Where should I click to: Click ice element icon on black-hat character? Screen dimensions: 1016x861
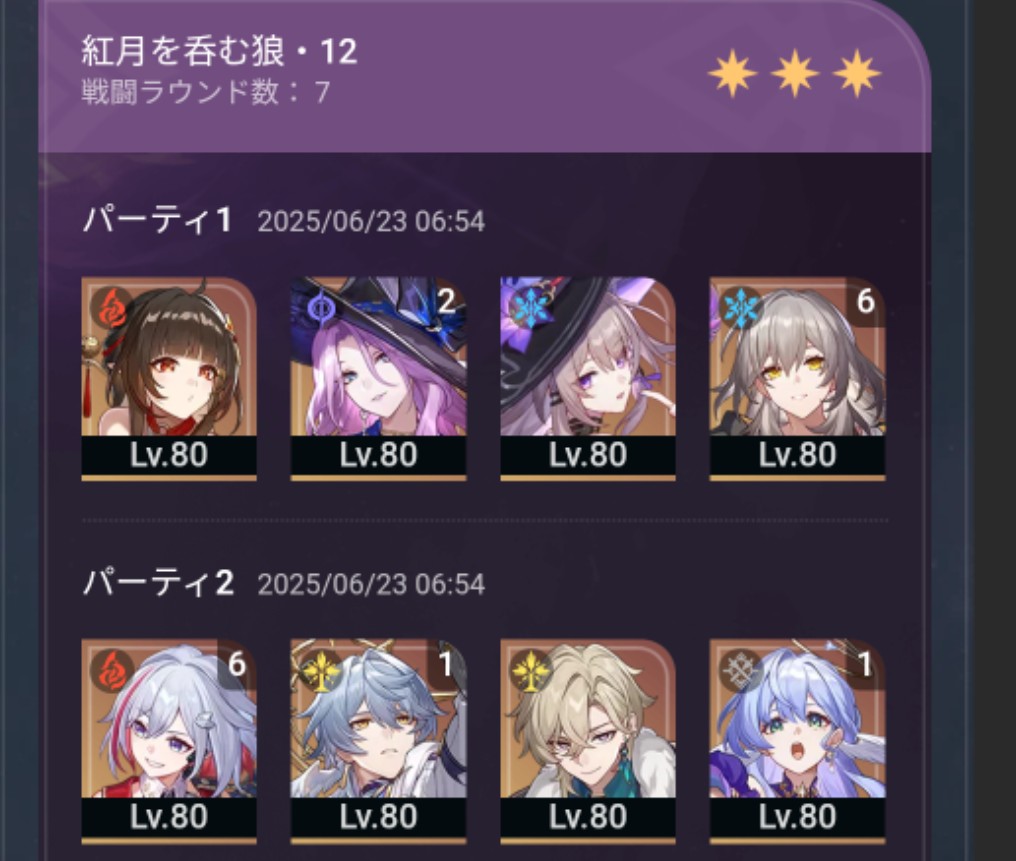[x=531, y=308]
